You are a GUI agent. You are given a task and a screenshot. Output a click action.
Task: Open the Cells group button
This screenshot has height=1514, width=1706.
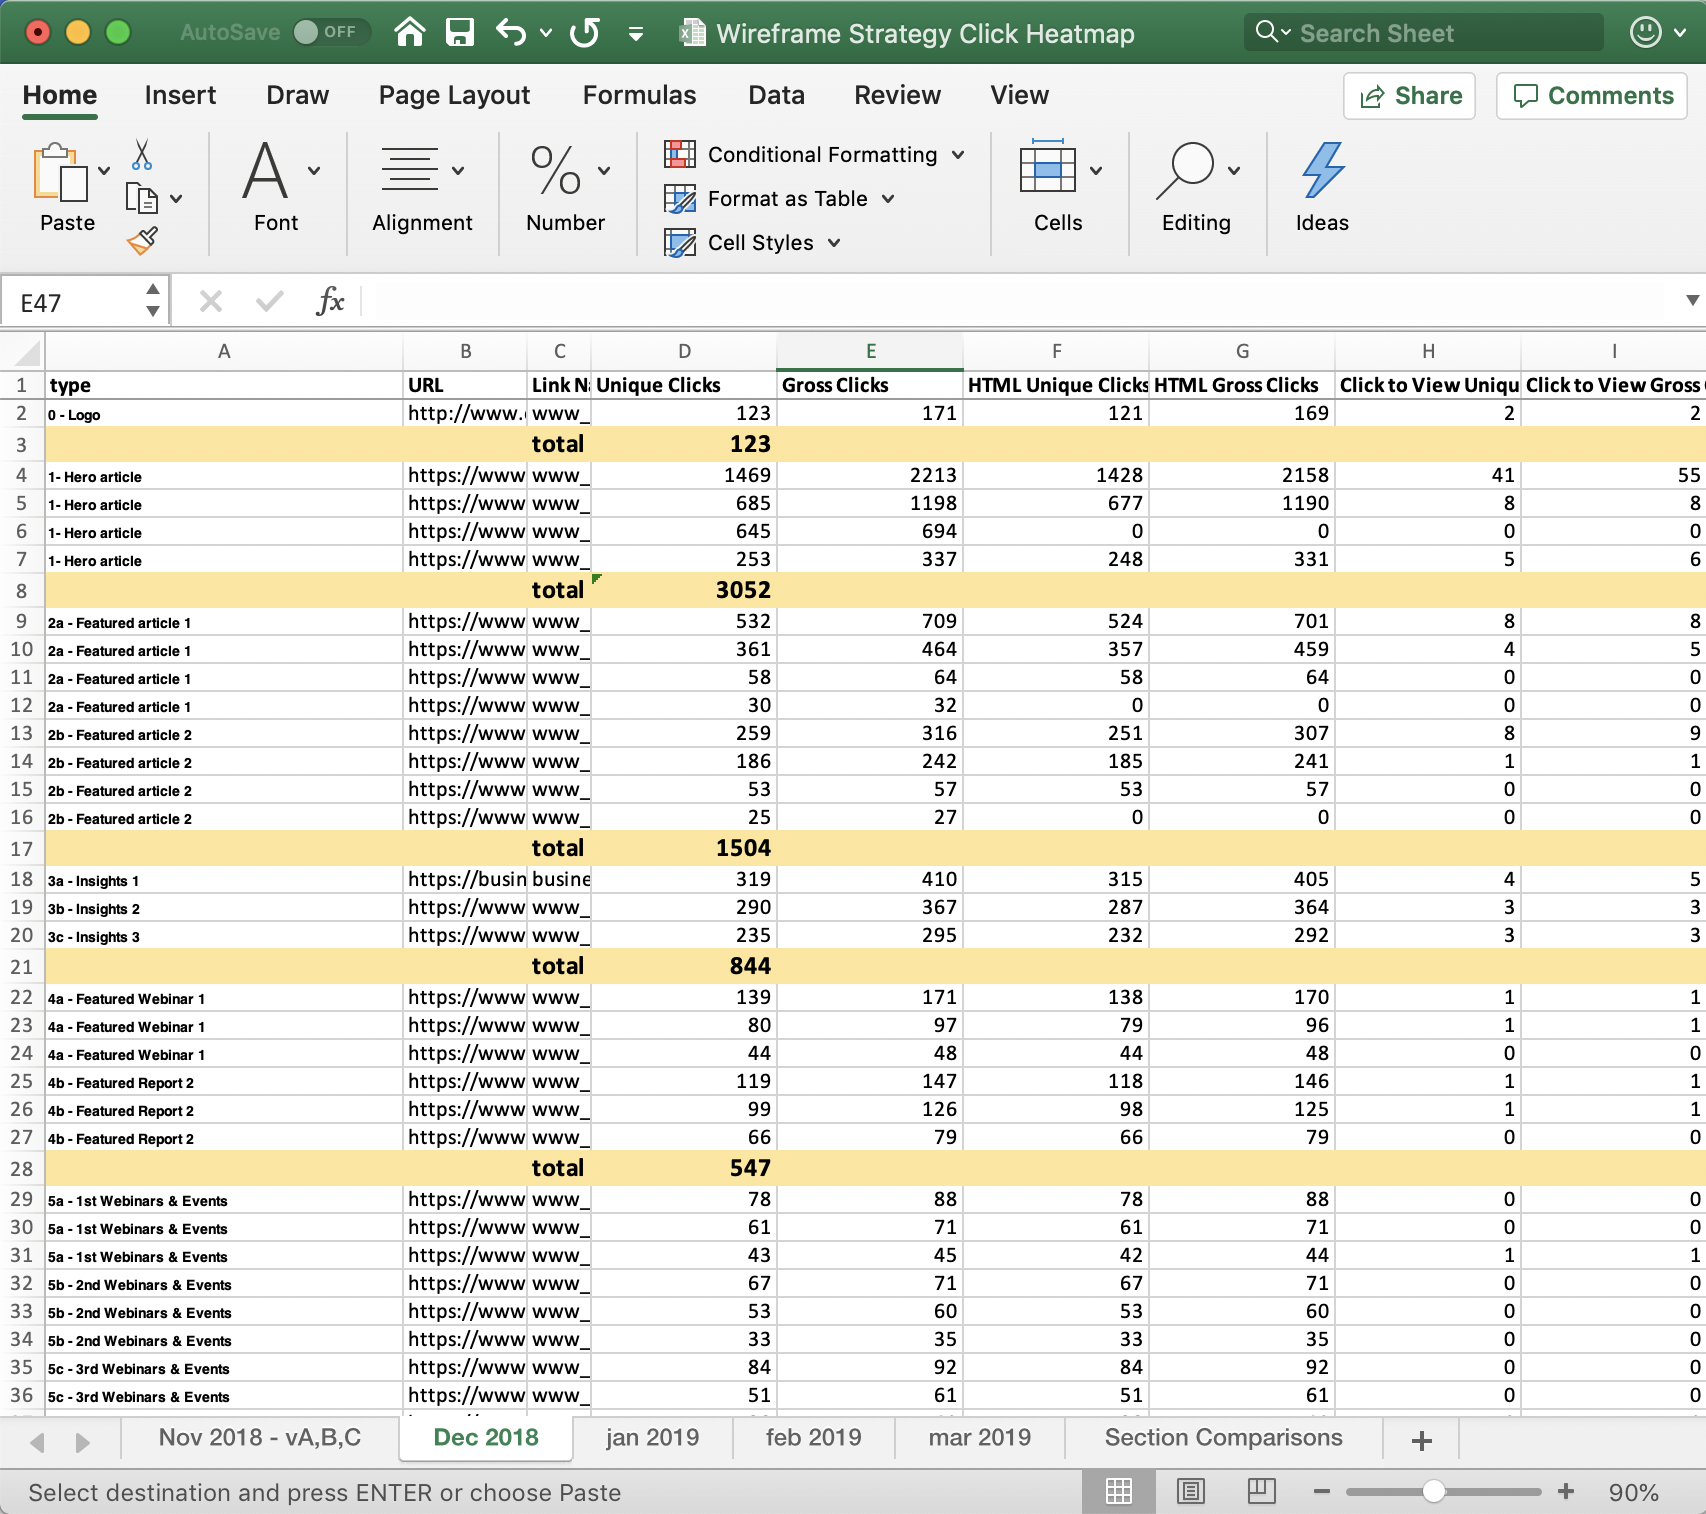pos(1058,187)
